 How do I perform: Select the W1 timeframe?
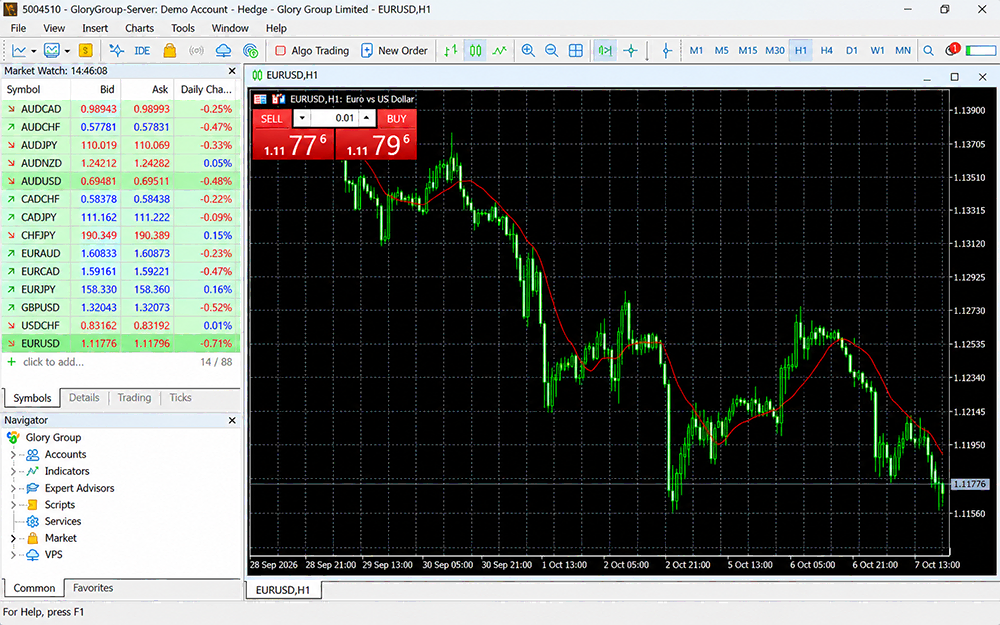point(878,50)
